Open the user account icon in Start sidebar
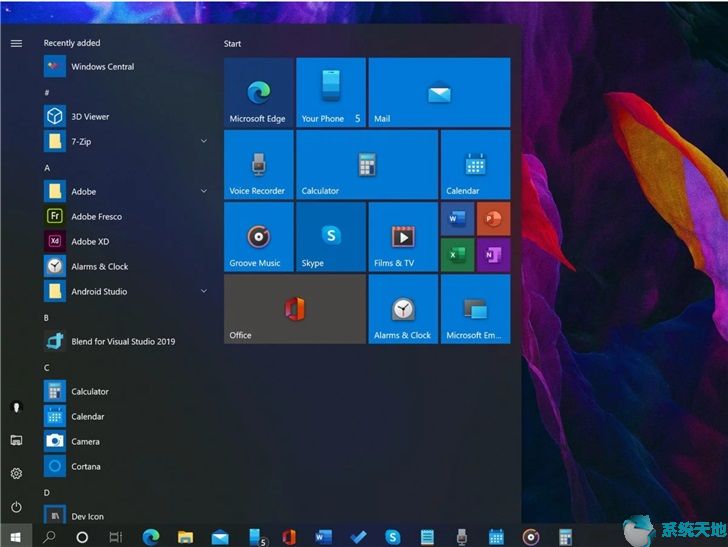This screenshot has height=547, width=728. pyautogui.click(x=16, y=407)
